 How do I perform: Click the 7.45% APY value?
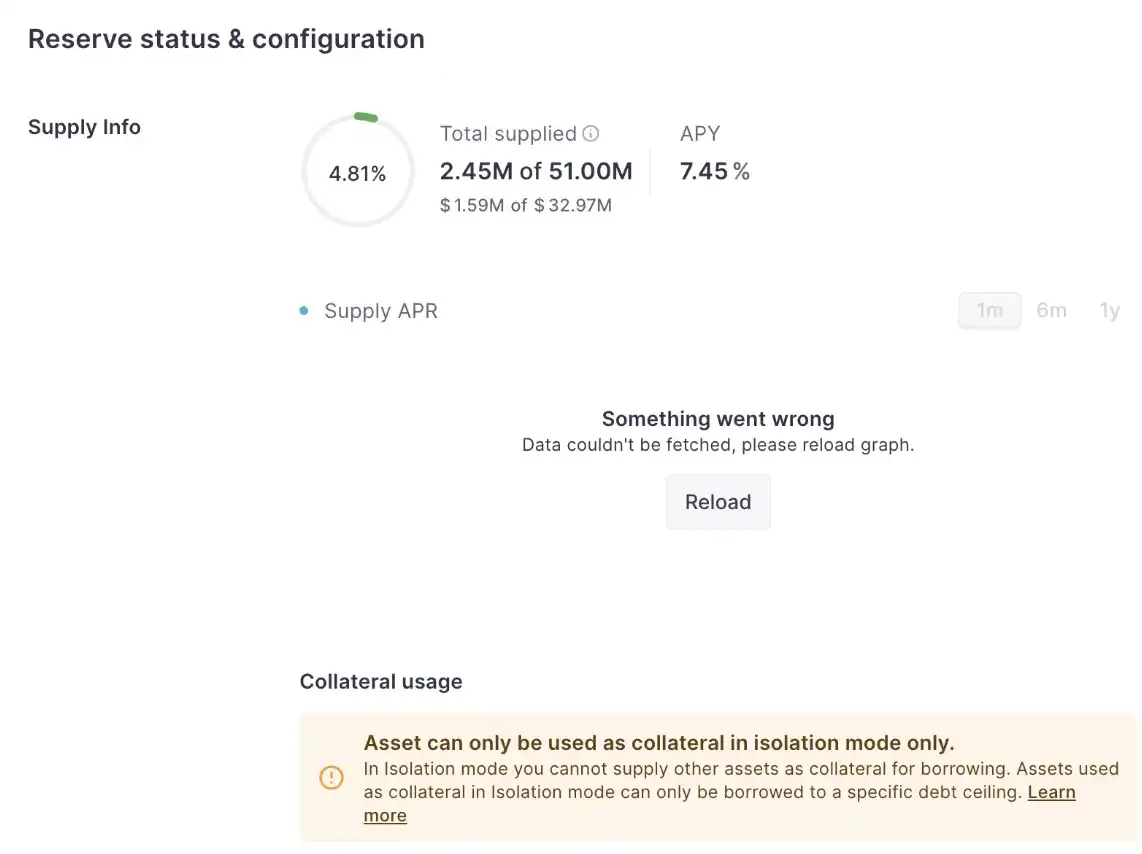[x=714, y=172]
